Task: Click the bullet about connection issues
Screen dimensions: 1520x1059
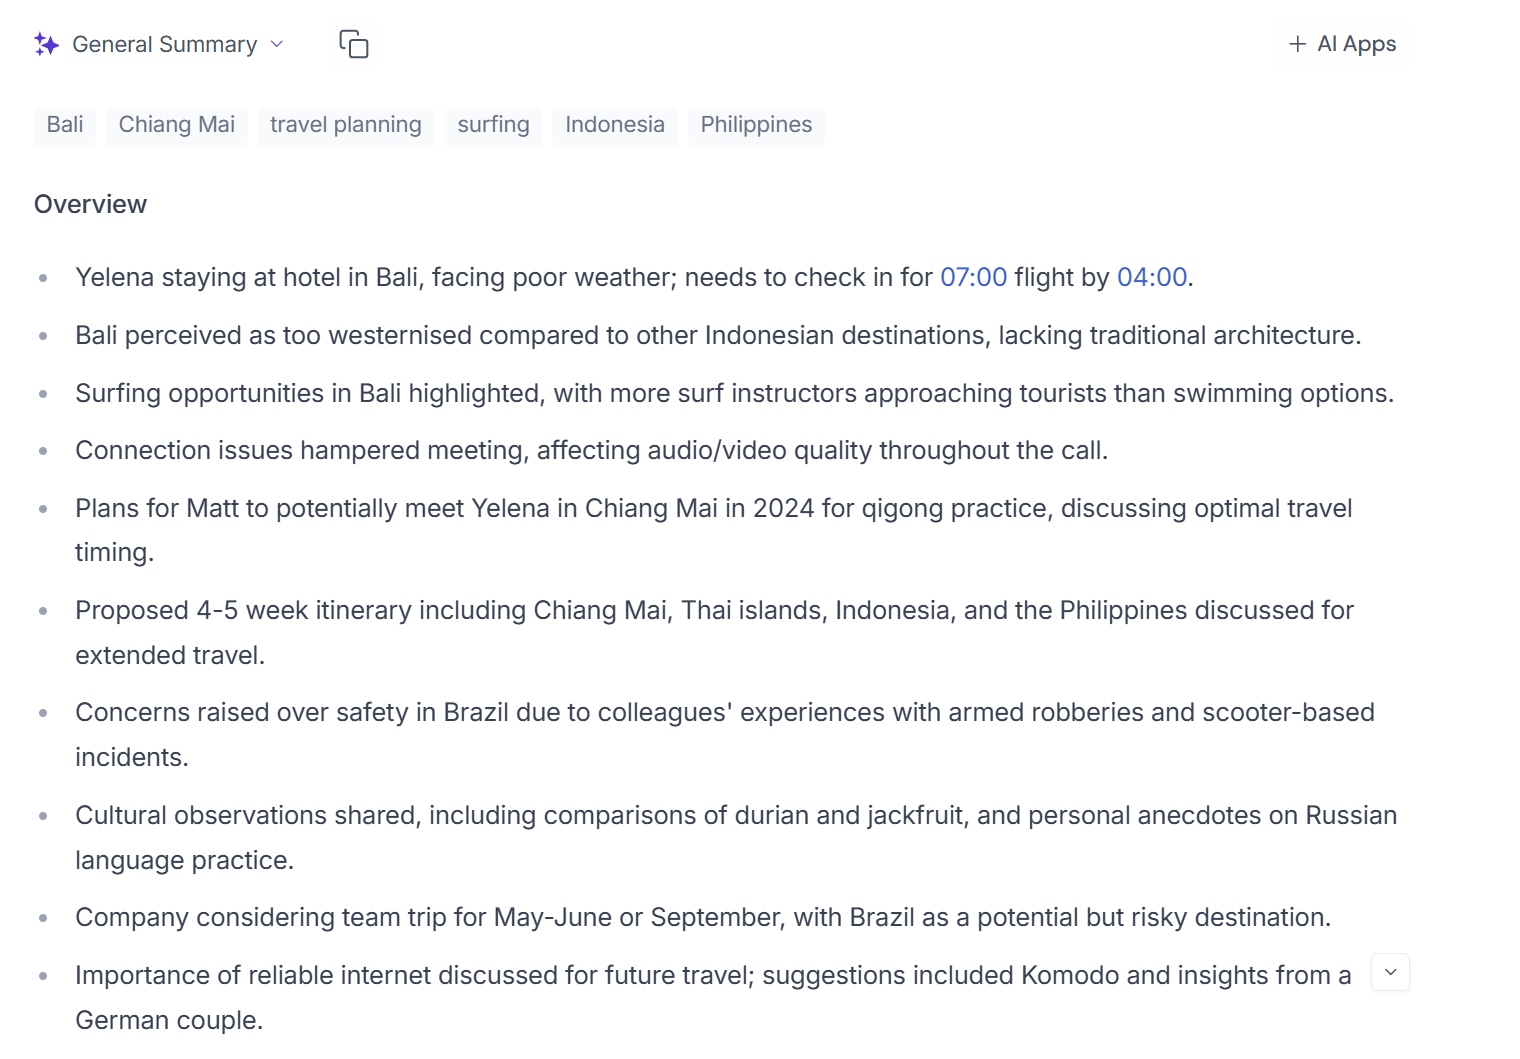Action: coord(592,451)
